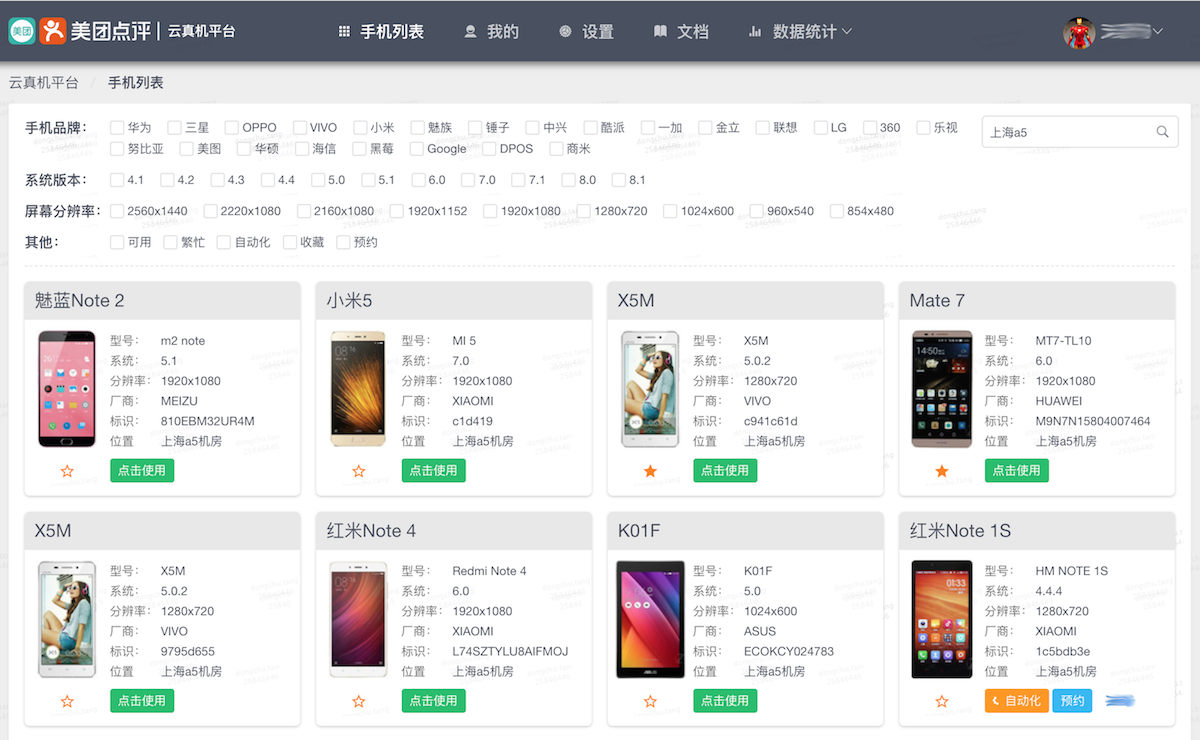
Task: Tick the 854x480 resolution filter
Action: 836,211
